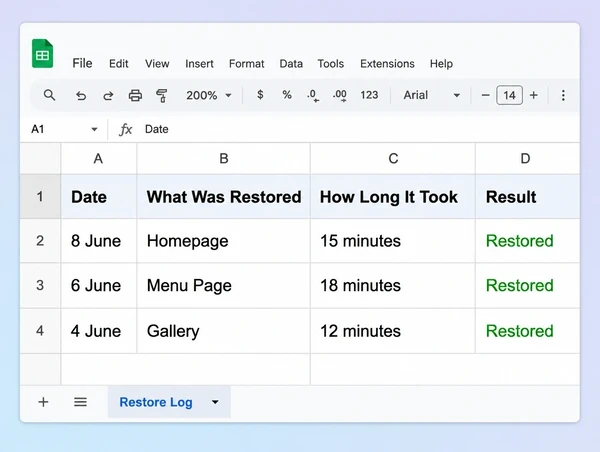
Task: Open the Format menu
Action: click(x=246, y=64)
